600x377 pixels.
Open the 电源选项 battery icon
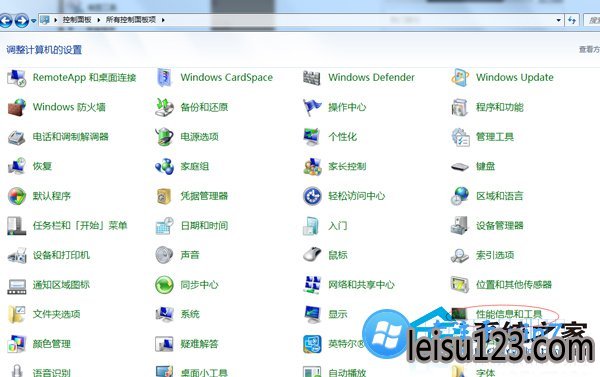click(x=165, y=137)
